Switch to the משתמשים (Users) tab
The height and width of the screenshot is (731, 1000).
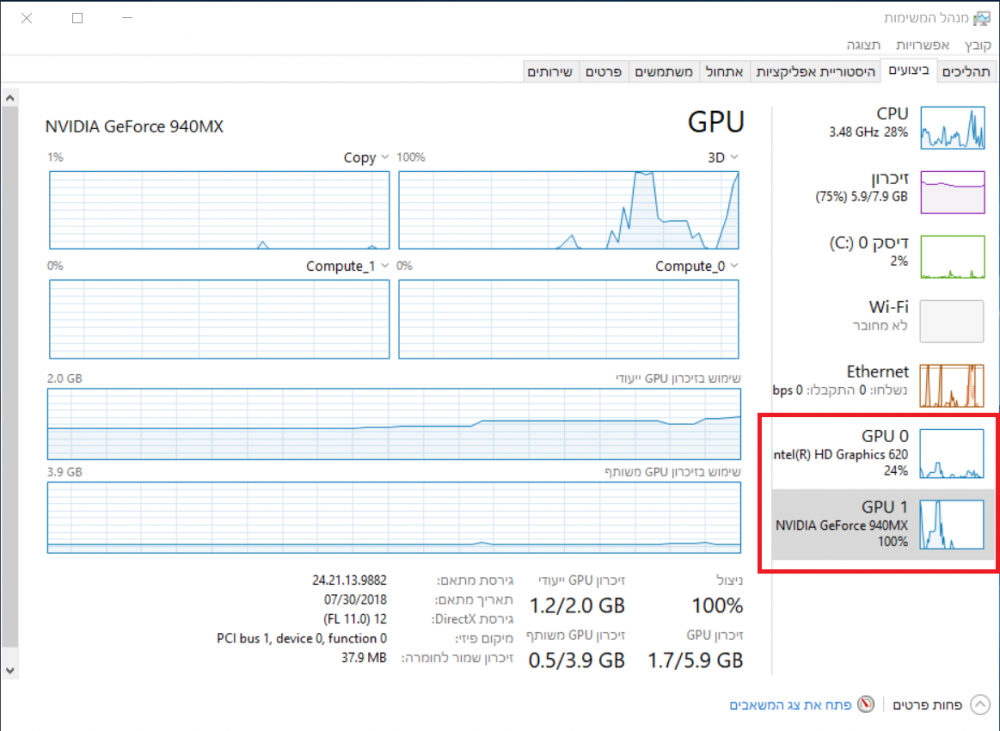[664, 72]
